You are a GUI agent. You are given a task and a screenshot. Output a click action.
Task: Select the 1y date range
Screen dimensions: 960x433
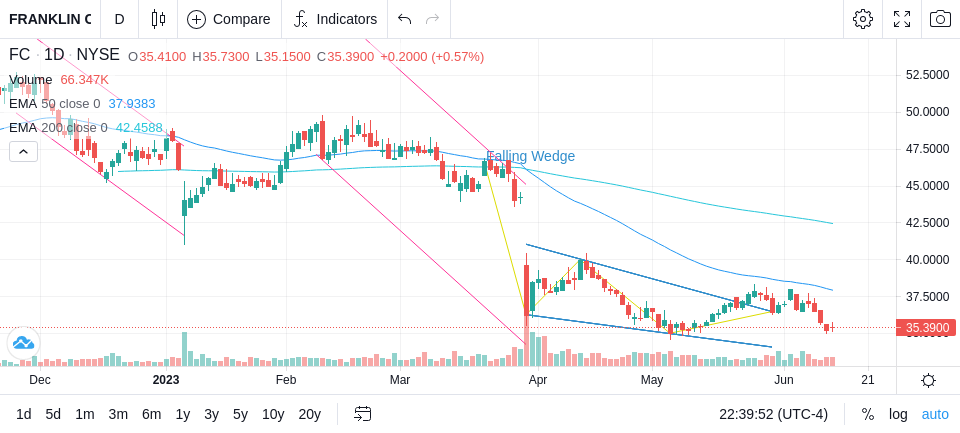click(x=182, y=414)
